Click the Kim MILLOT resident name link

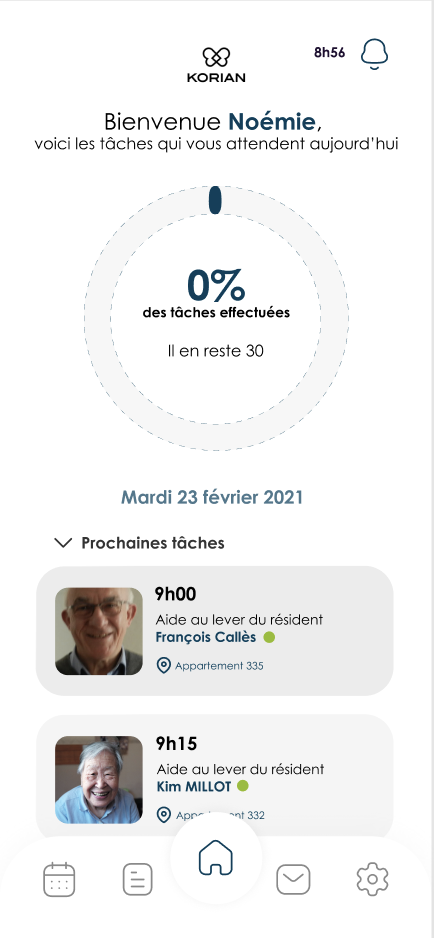[193, 786]
